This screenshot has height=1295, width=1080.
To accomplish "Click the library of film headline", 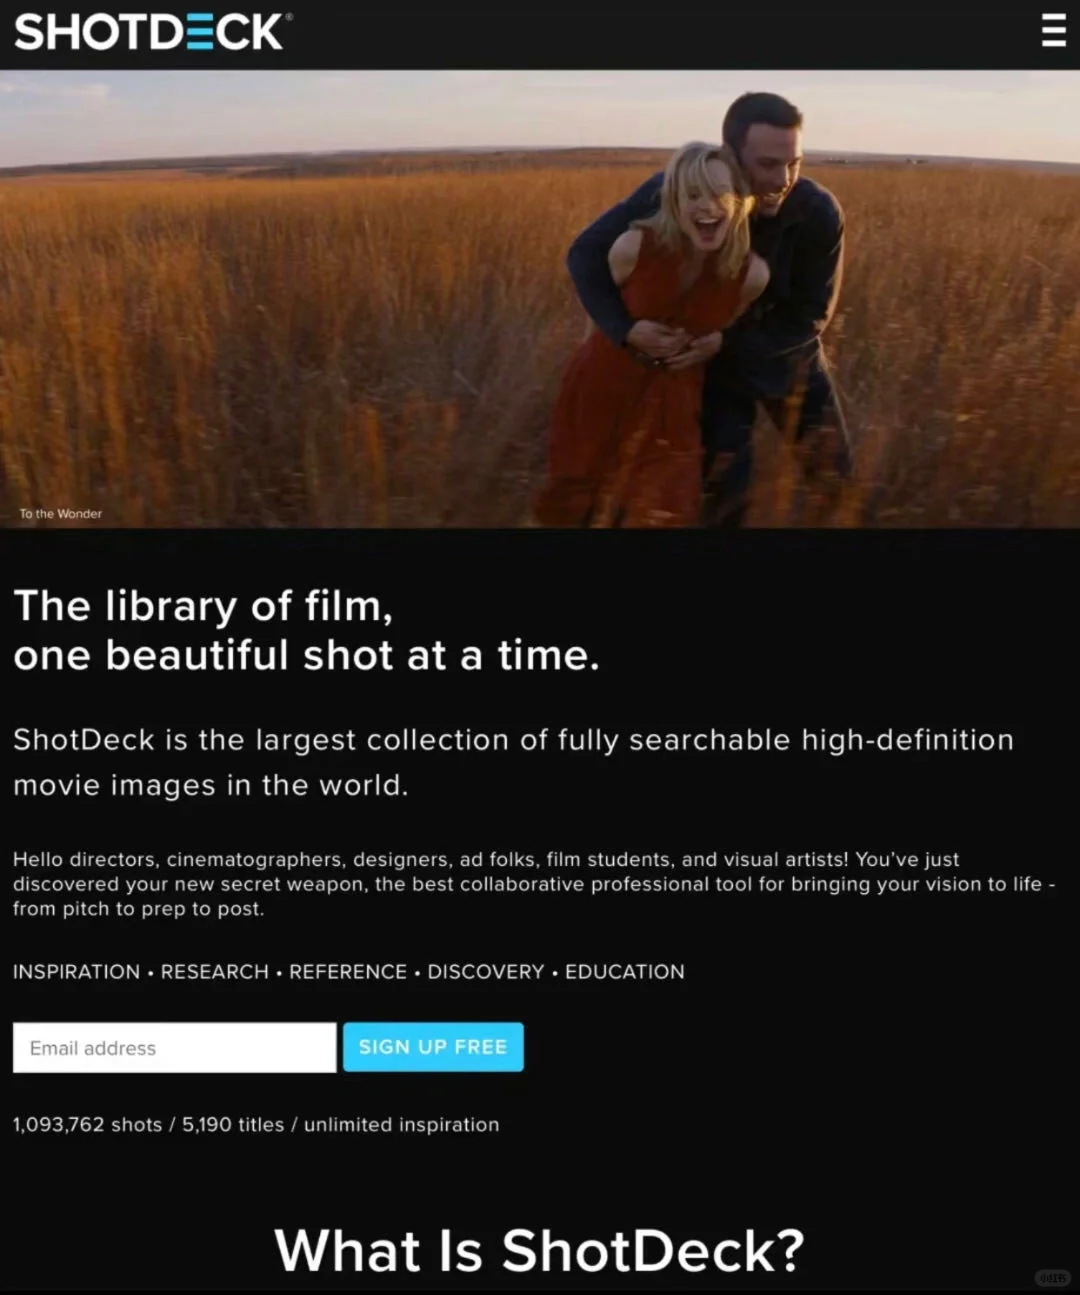I will click(x=307, y=630).
